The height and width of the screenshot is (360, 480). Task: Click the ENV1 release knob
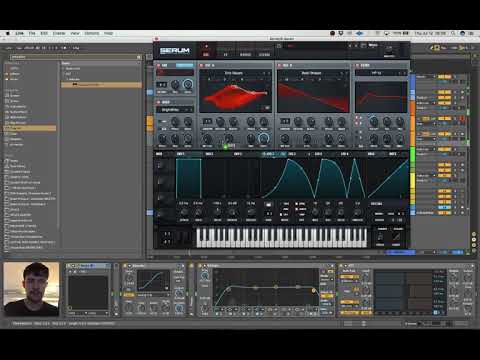tap(251, 212)
